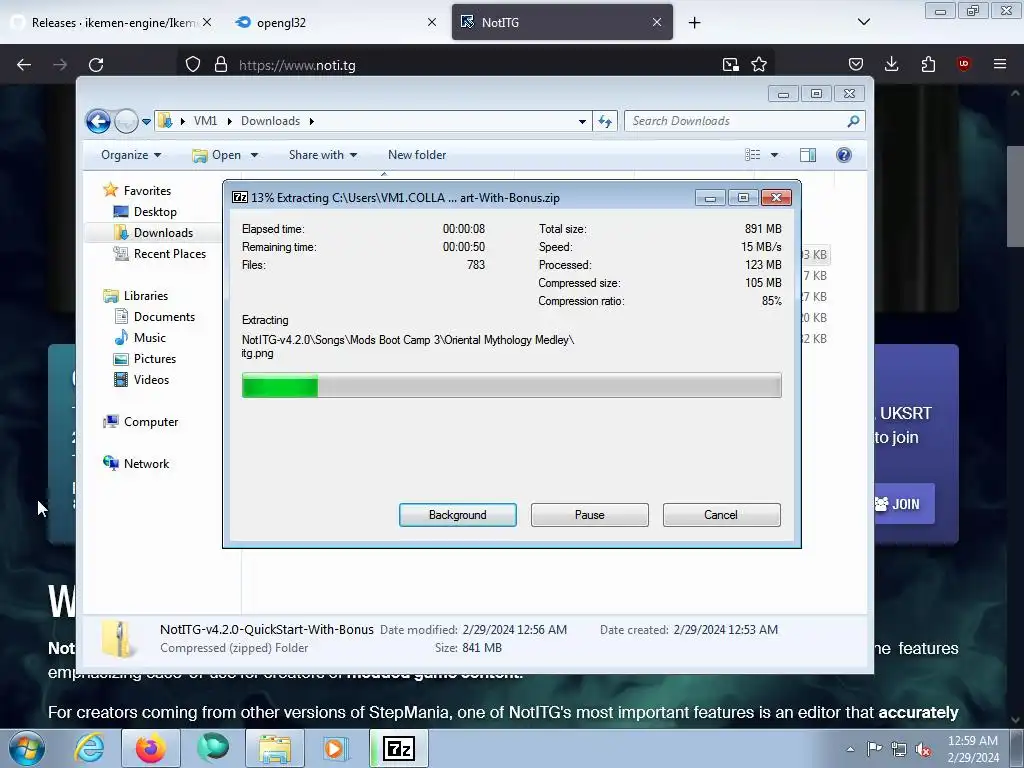Open a new Firefox tab
Viewport: 1024px width, 768px height.
694,23
